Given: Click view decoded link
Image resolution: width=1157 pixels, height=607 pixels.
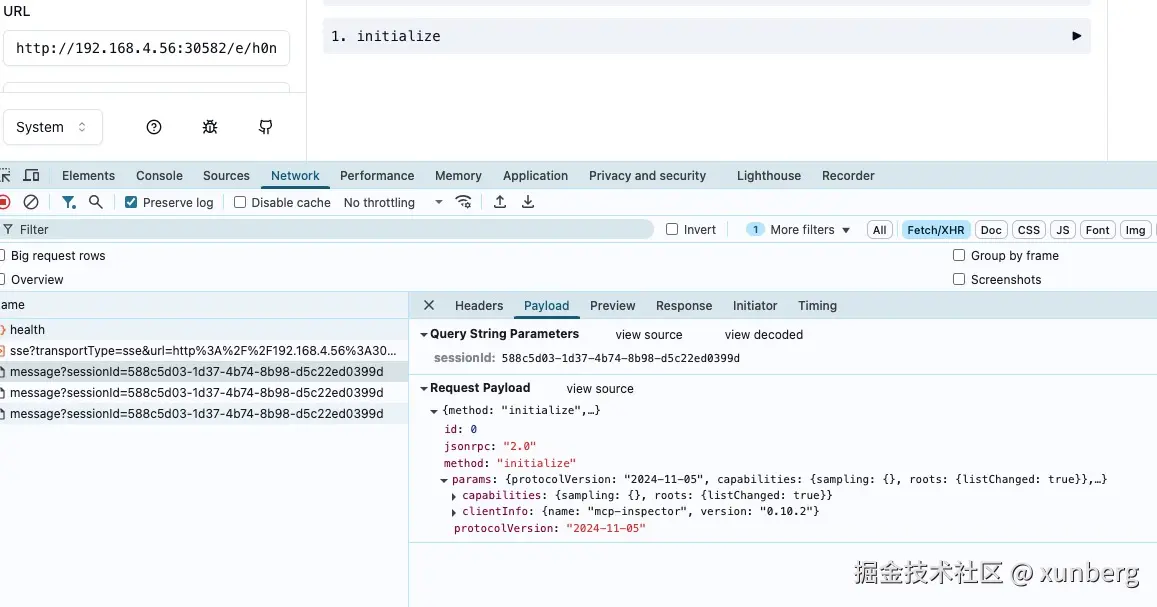Looking at the screenshot, I should 764,335.
